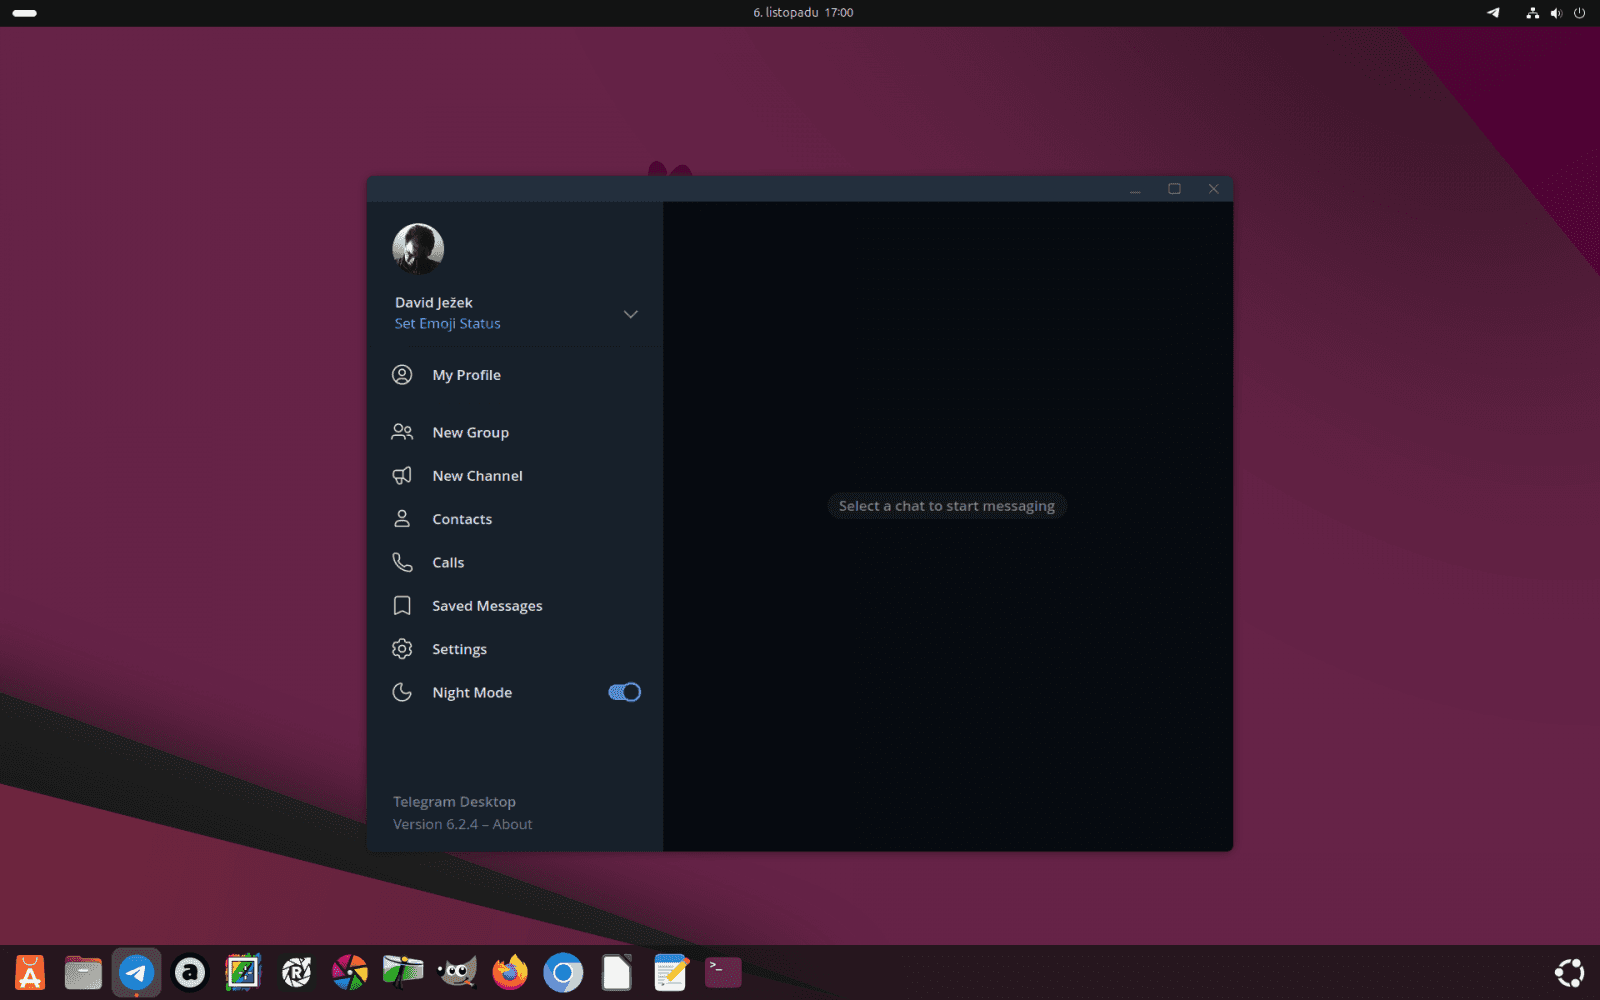Open the system status menu power icon
Screen dimensions: 1600x1000
[x=1580, y=13]
